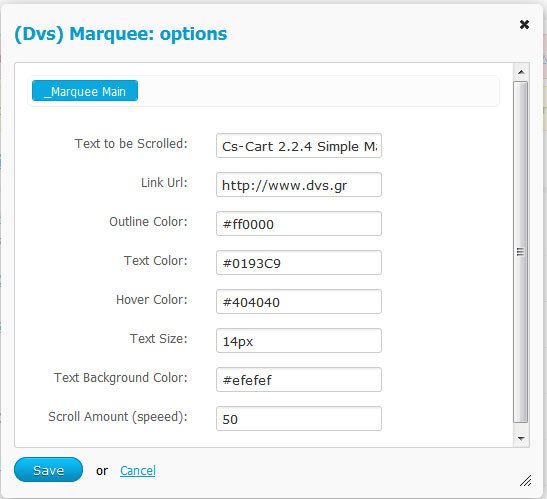
Task: Click the Hover Color field #404040
Action: point(299,301)
